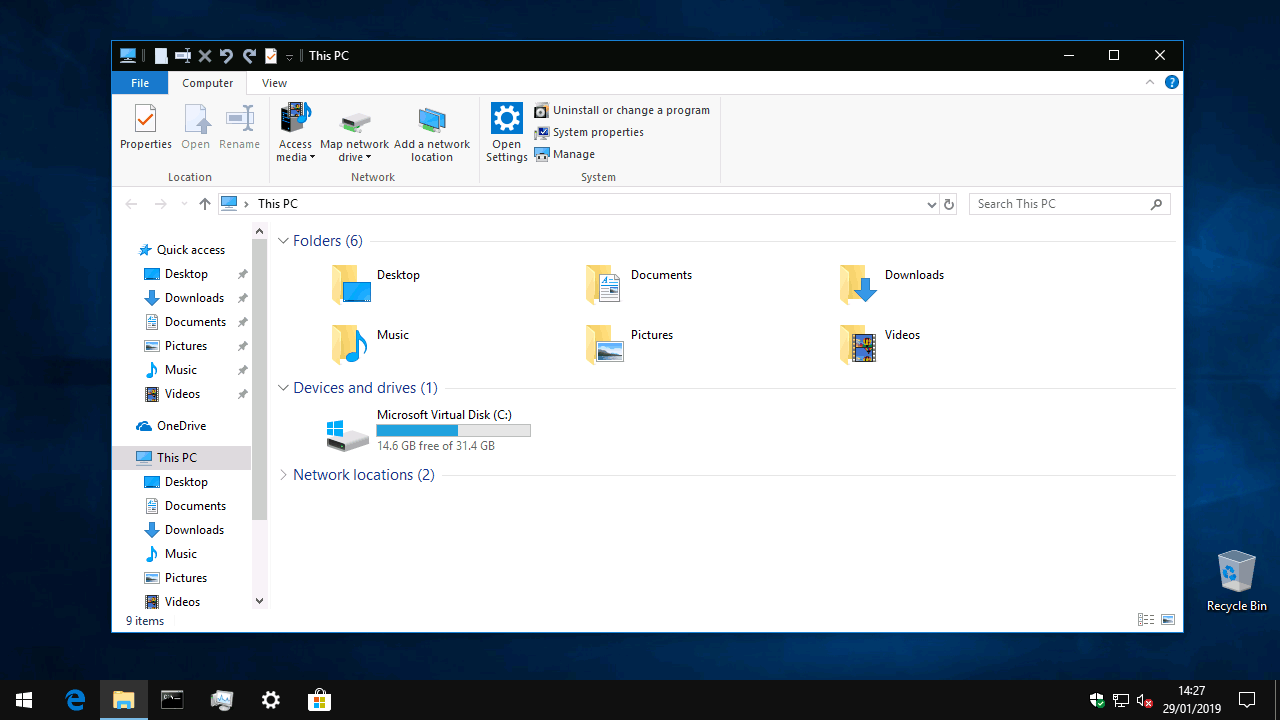
Task: Go up one folder level arrow
Action: (205, 204)
